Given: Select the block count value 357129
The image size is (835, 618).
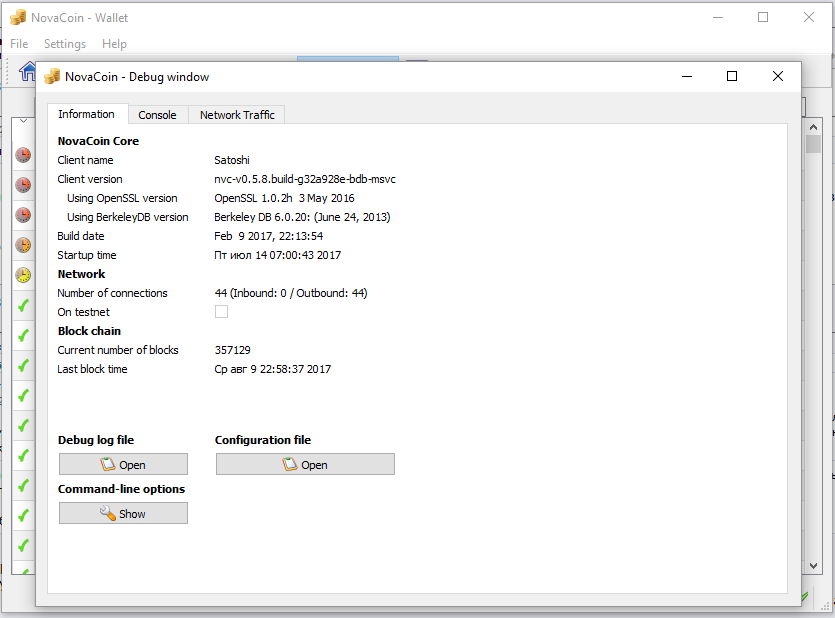Looking at the screenshot, I should 233,350.
